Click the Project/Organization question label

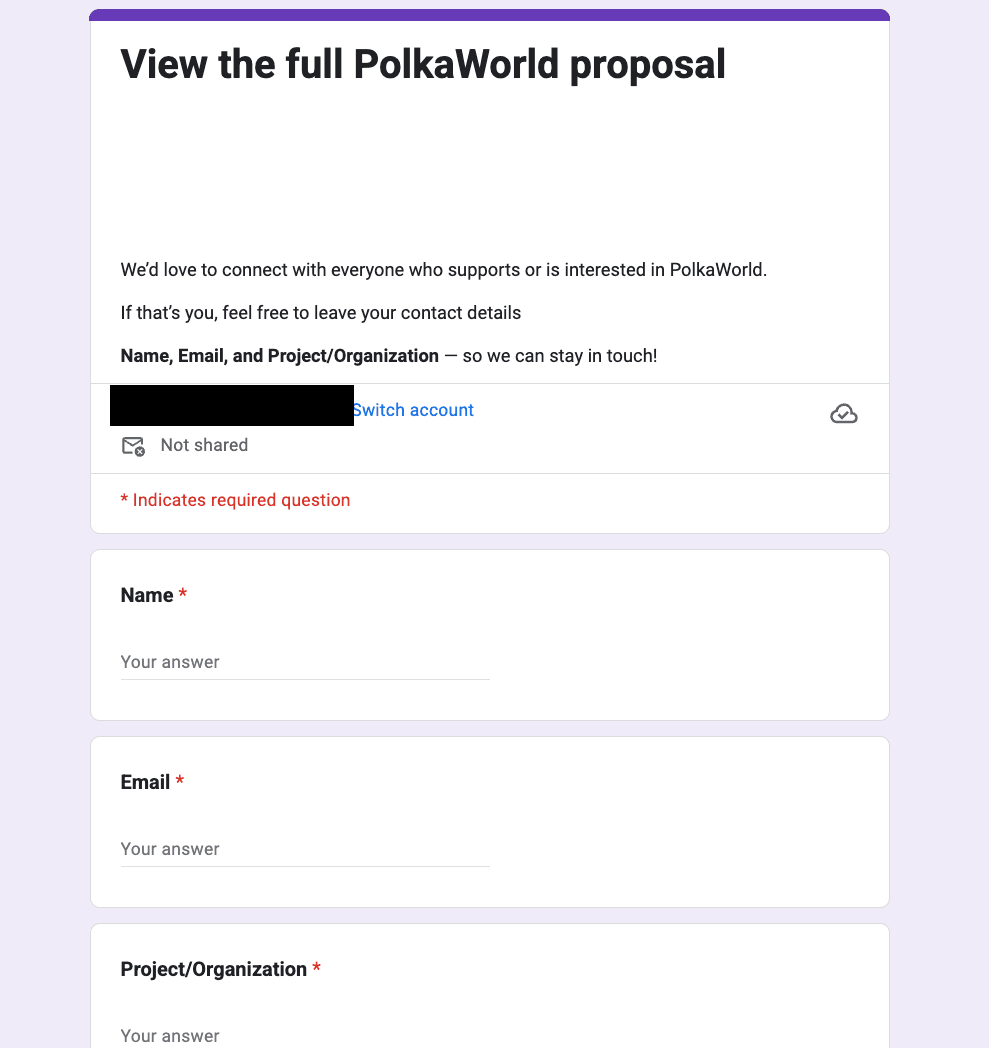tap(213, 969)
